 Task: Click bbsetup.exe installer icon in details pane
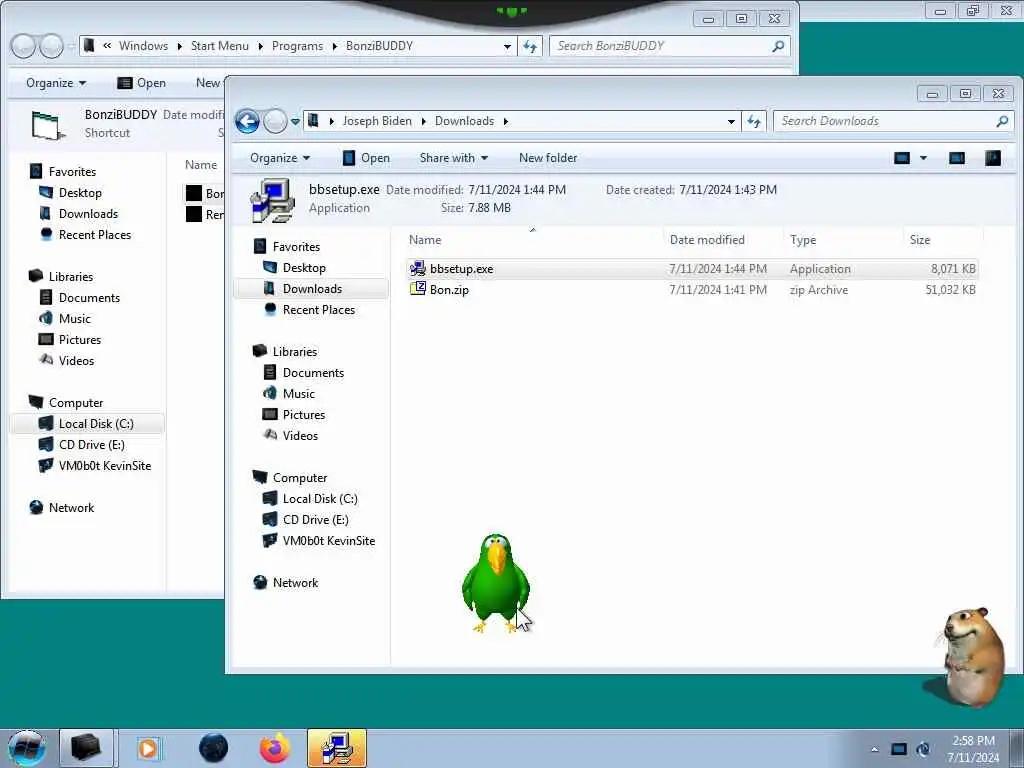(x=273, y=200)
